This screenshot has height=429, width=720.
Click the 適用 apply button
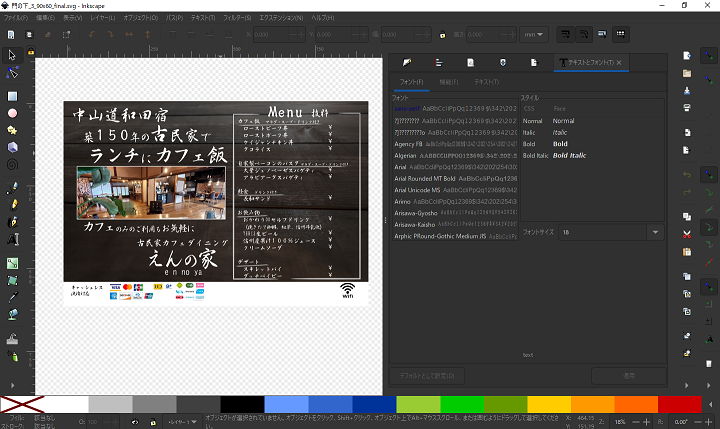pos(629,376)
